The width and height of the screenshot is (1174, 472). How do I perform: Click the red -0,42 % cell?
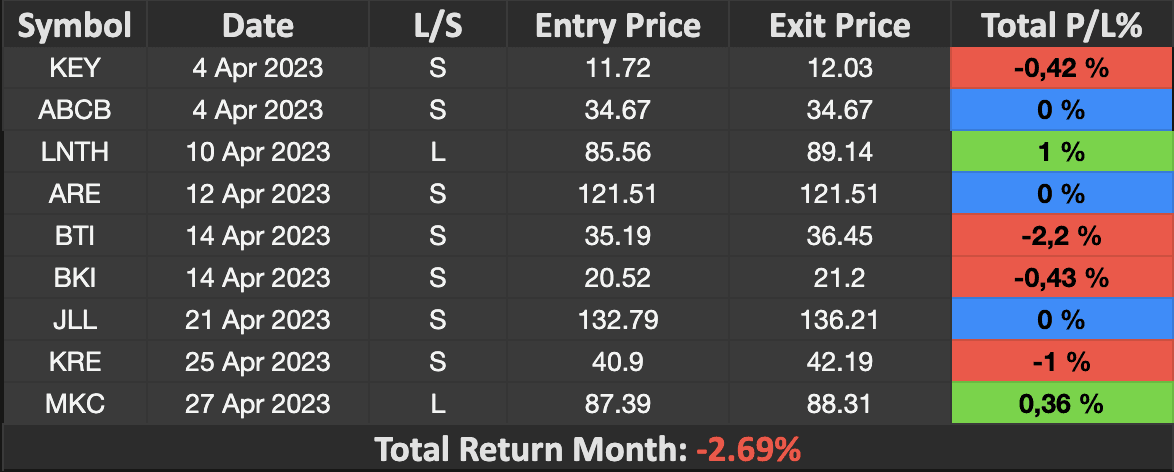[1061, 68]
